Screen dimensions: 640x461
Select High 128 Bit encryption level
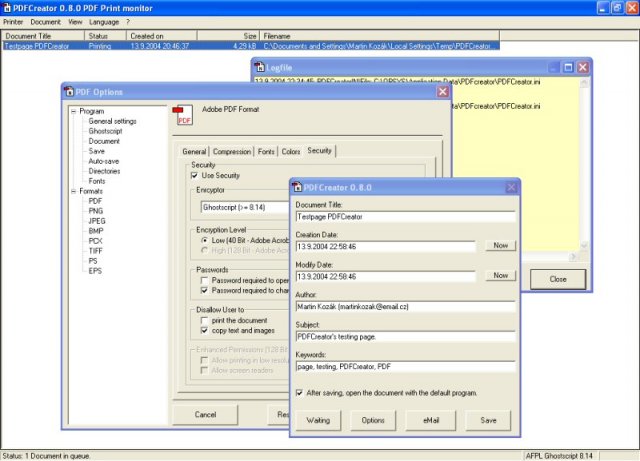(204, 250)
